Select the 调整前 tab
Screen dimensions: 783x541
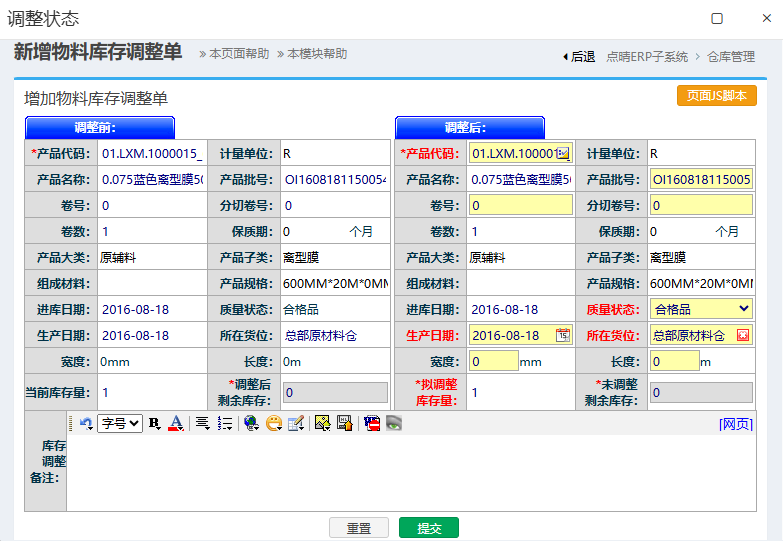(x=99, y=127)
